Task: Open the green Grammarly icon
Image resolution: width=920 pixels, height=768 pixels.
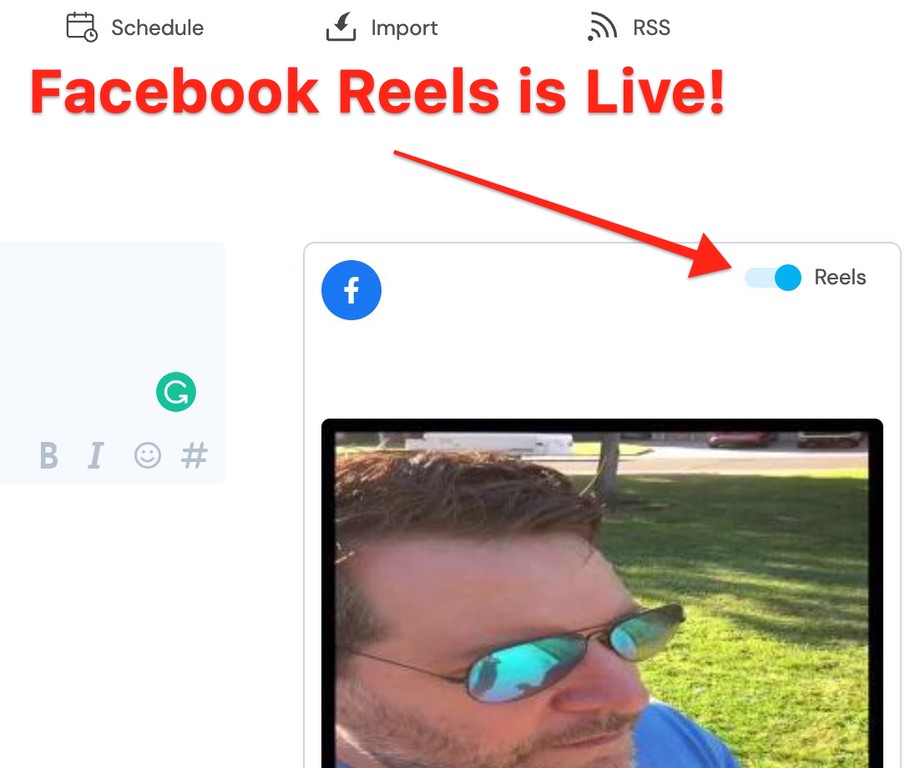Action: [x=176, y=392]
